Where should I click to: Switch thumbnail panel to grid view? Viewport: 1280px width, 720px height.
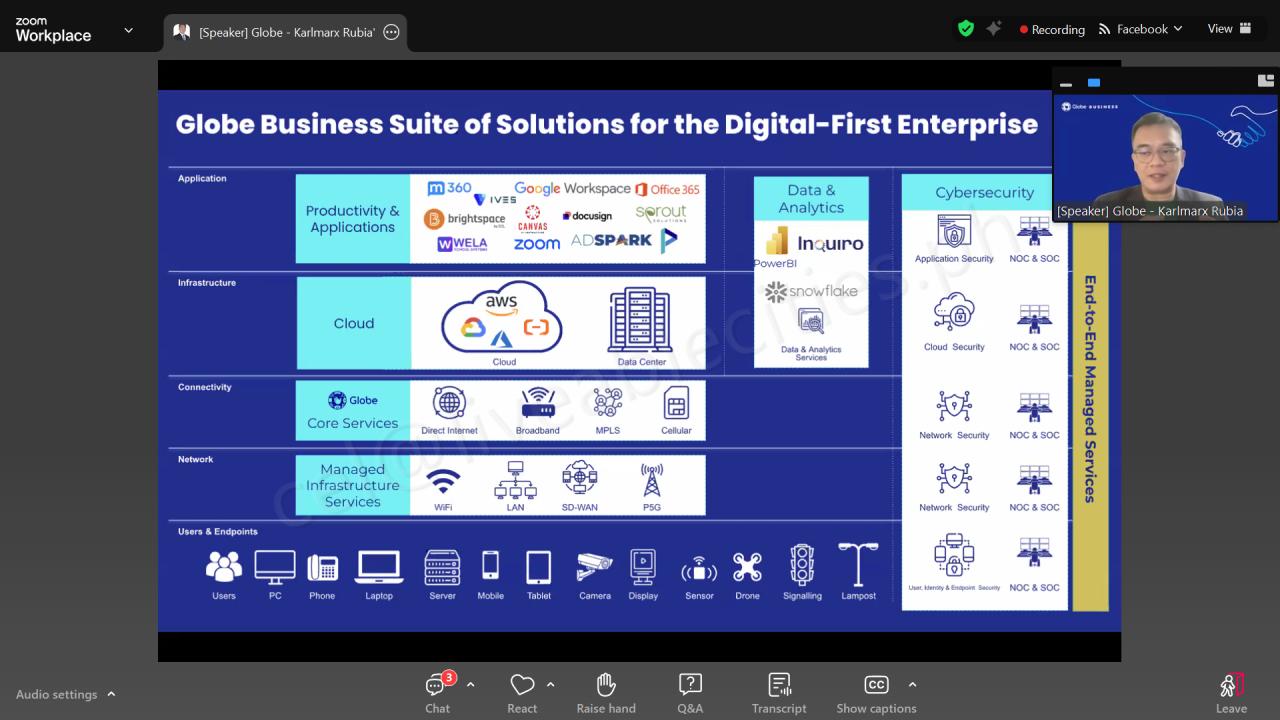click(x=1266, y=81)
